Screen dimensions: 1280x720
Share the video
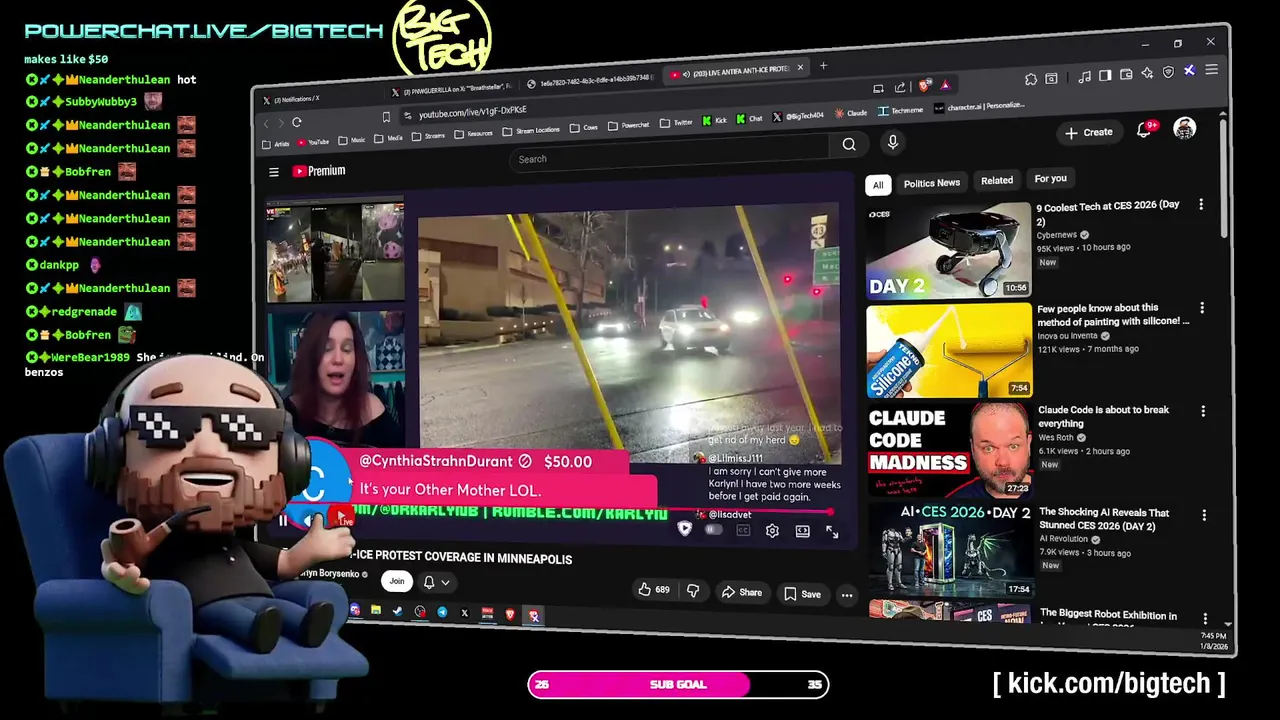coord(742,592)
